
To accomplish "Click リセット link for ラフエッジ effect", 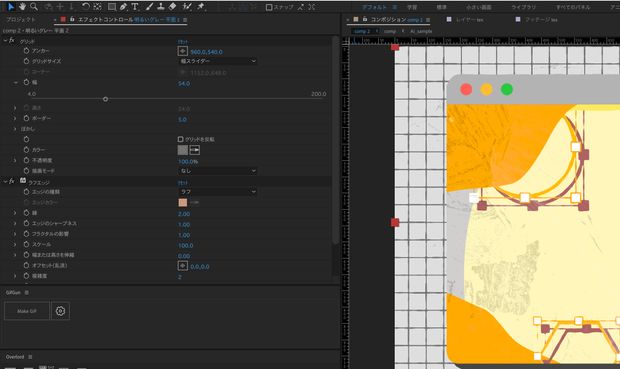I will (x=183, y=183).
